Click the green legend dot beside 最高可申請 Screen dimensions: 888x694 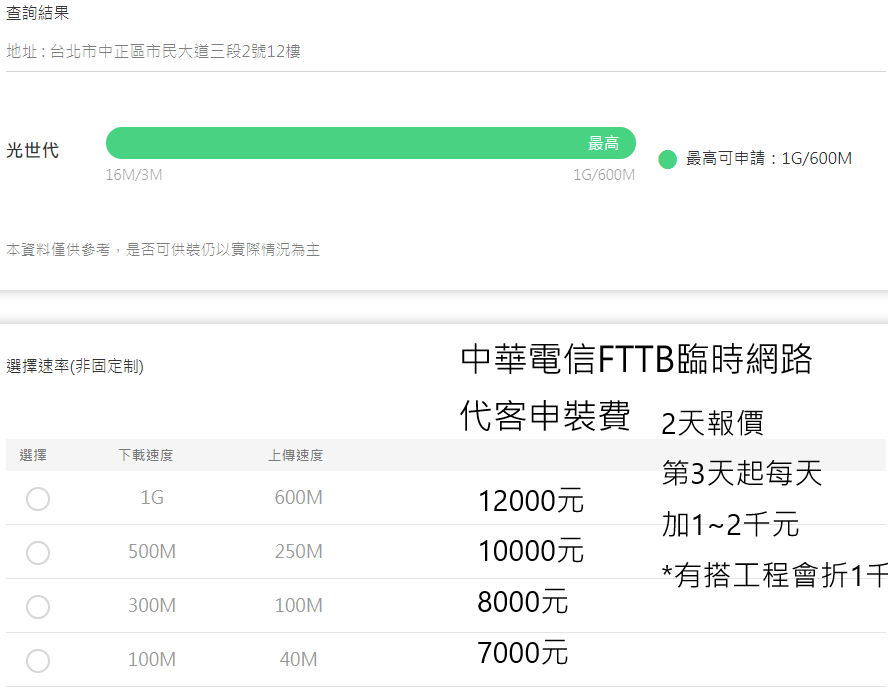coord(667,159)
